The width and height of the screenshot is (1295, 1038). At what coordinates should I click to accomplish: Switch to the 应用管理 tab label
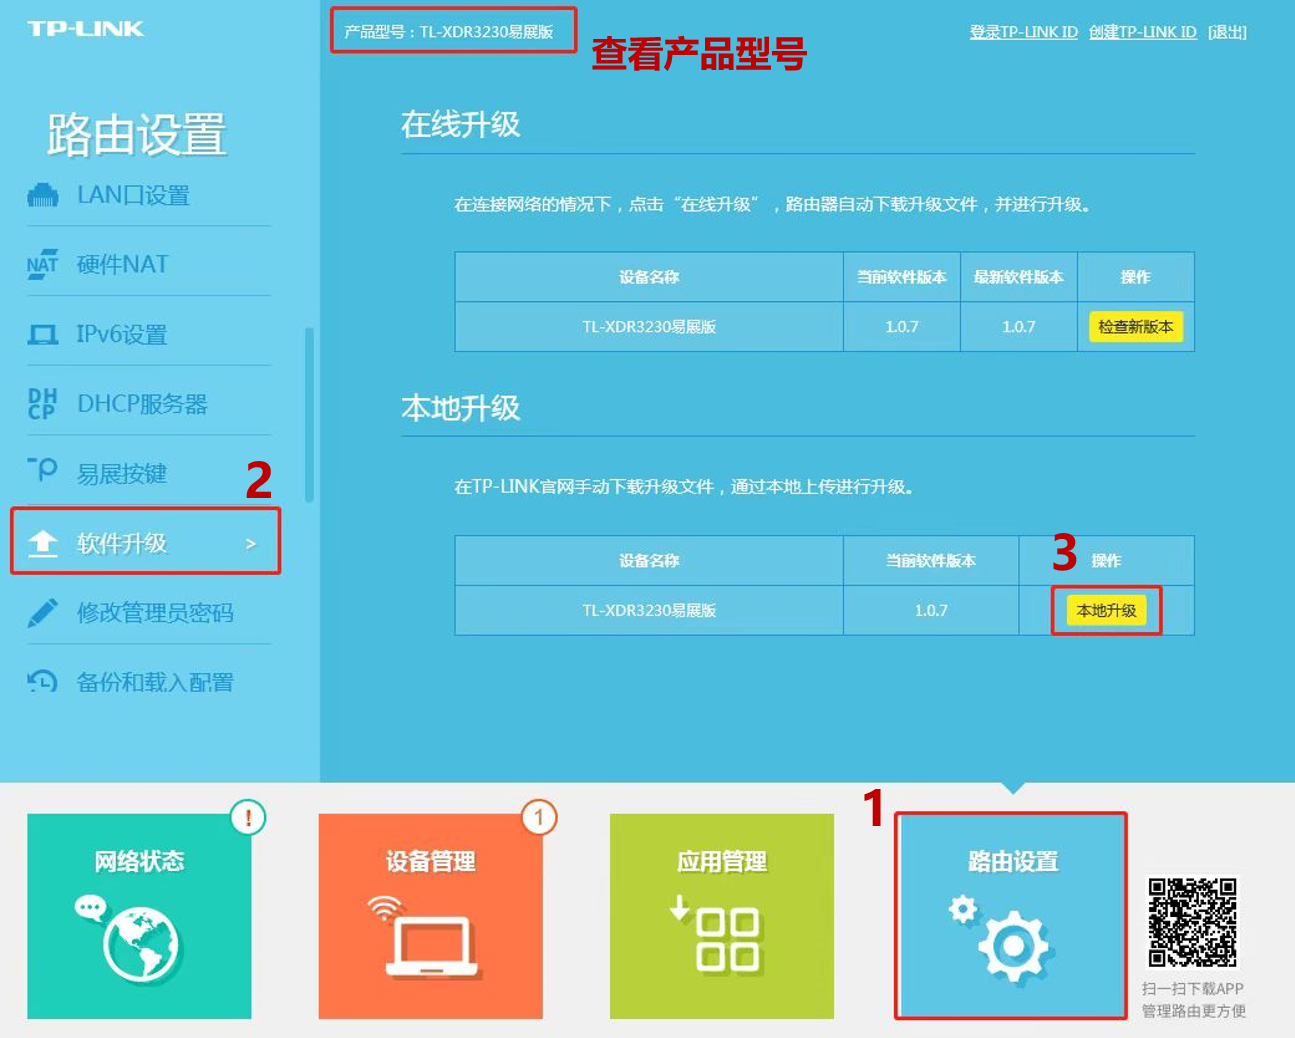721,861
